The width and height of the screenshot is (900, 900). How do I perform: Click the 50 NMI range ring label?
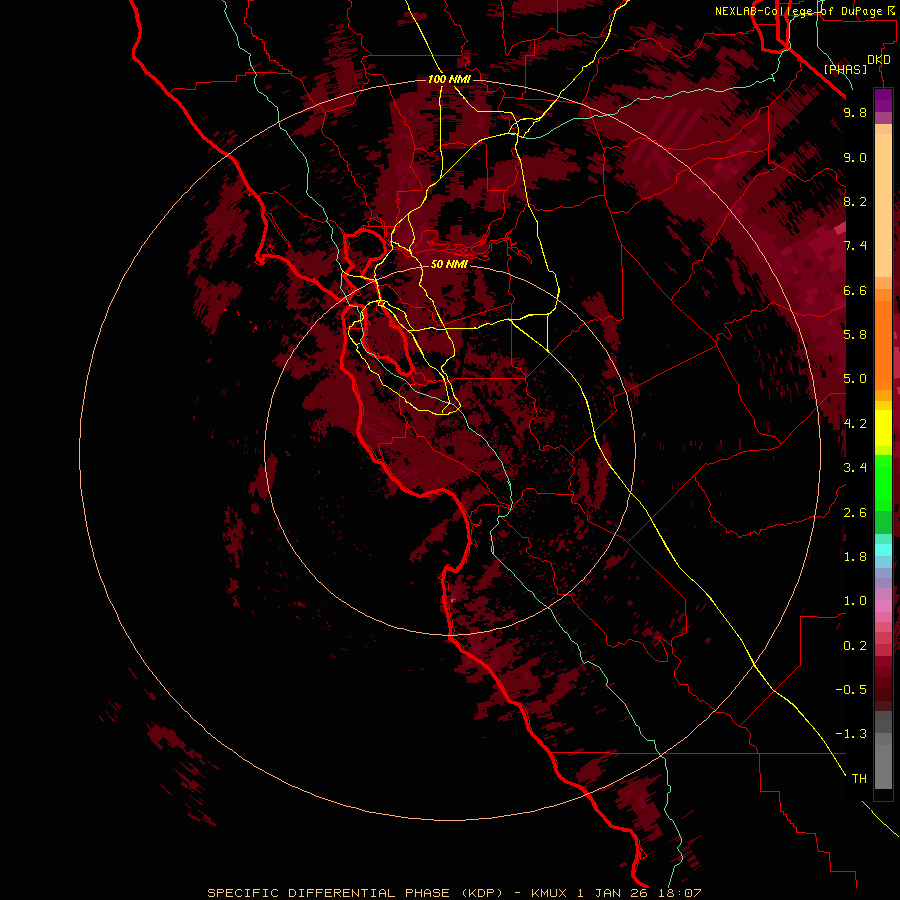[449, 265]
